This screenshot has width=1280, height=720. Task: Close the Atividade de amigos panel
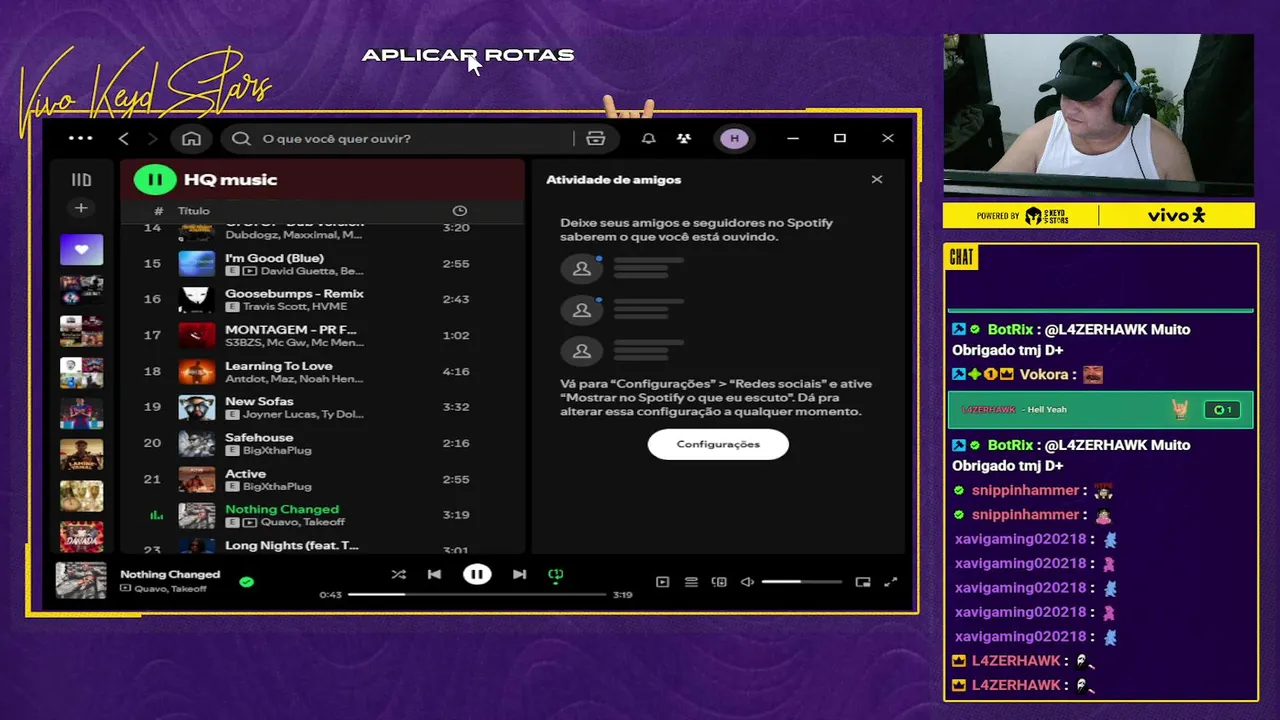click(877, 180)
